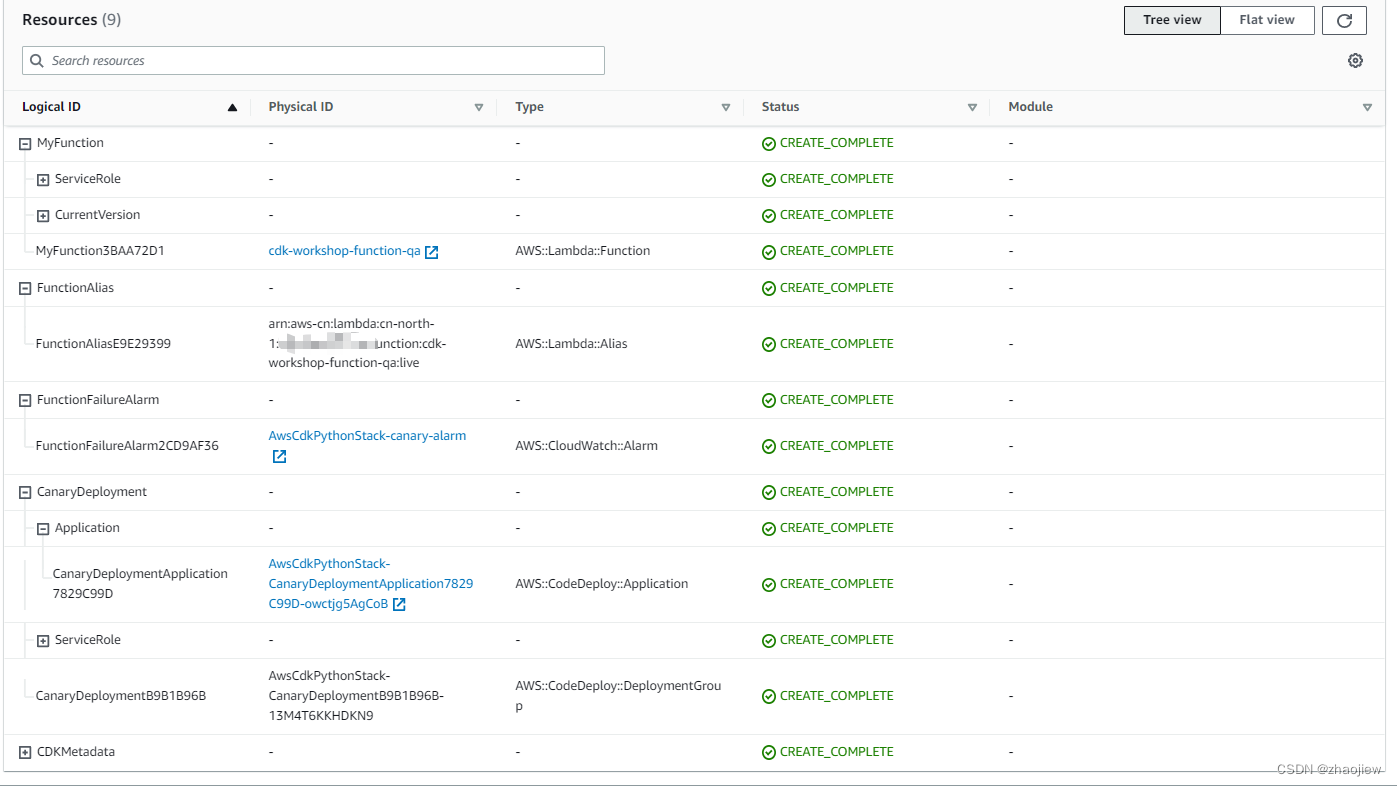Image resolution: width=1397 pixels, height=786 pixels.
Task: Expand ServiceRole under CanaryDeployment
Action: [x=43, y=641]
